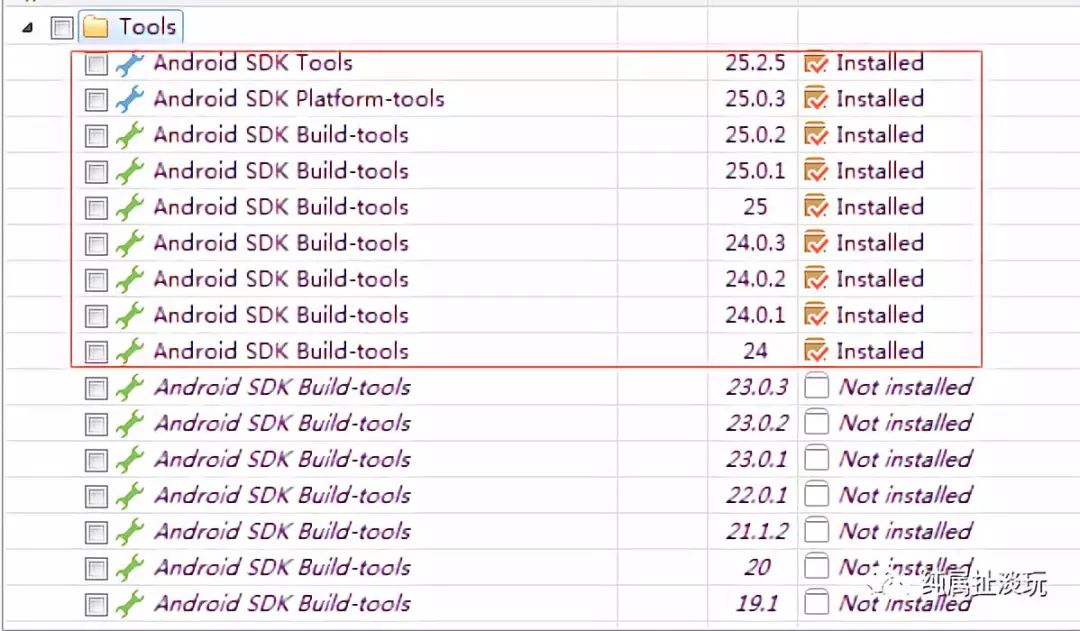Click green wrench icon of Build-tools 24.0.3

tap(129, 243)
